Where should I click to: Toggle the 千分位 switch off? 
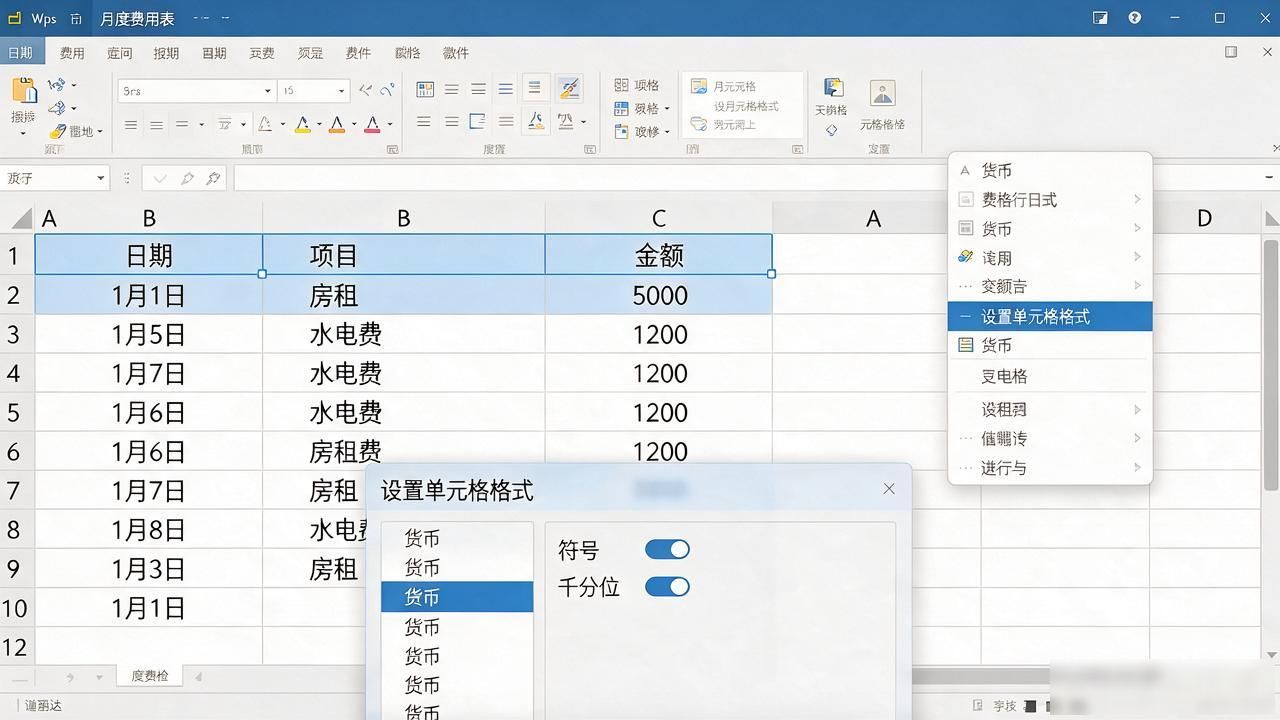click(x=667, y=586)
